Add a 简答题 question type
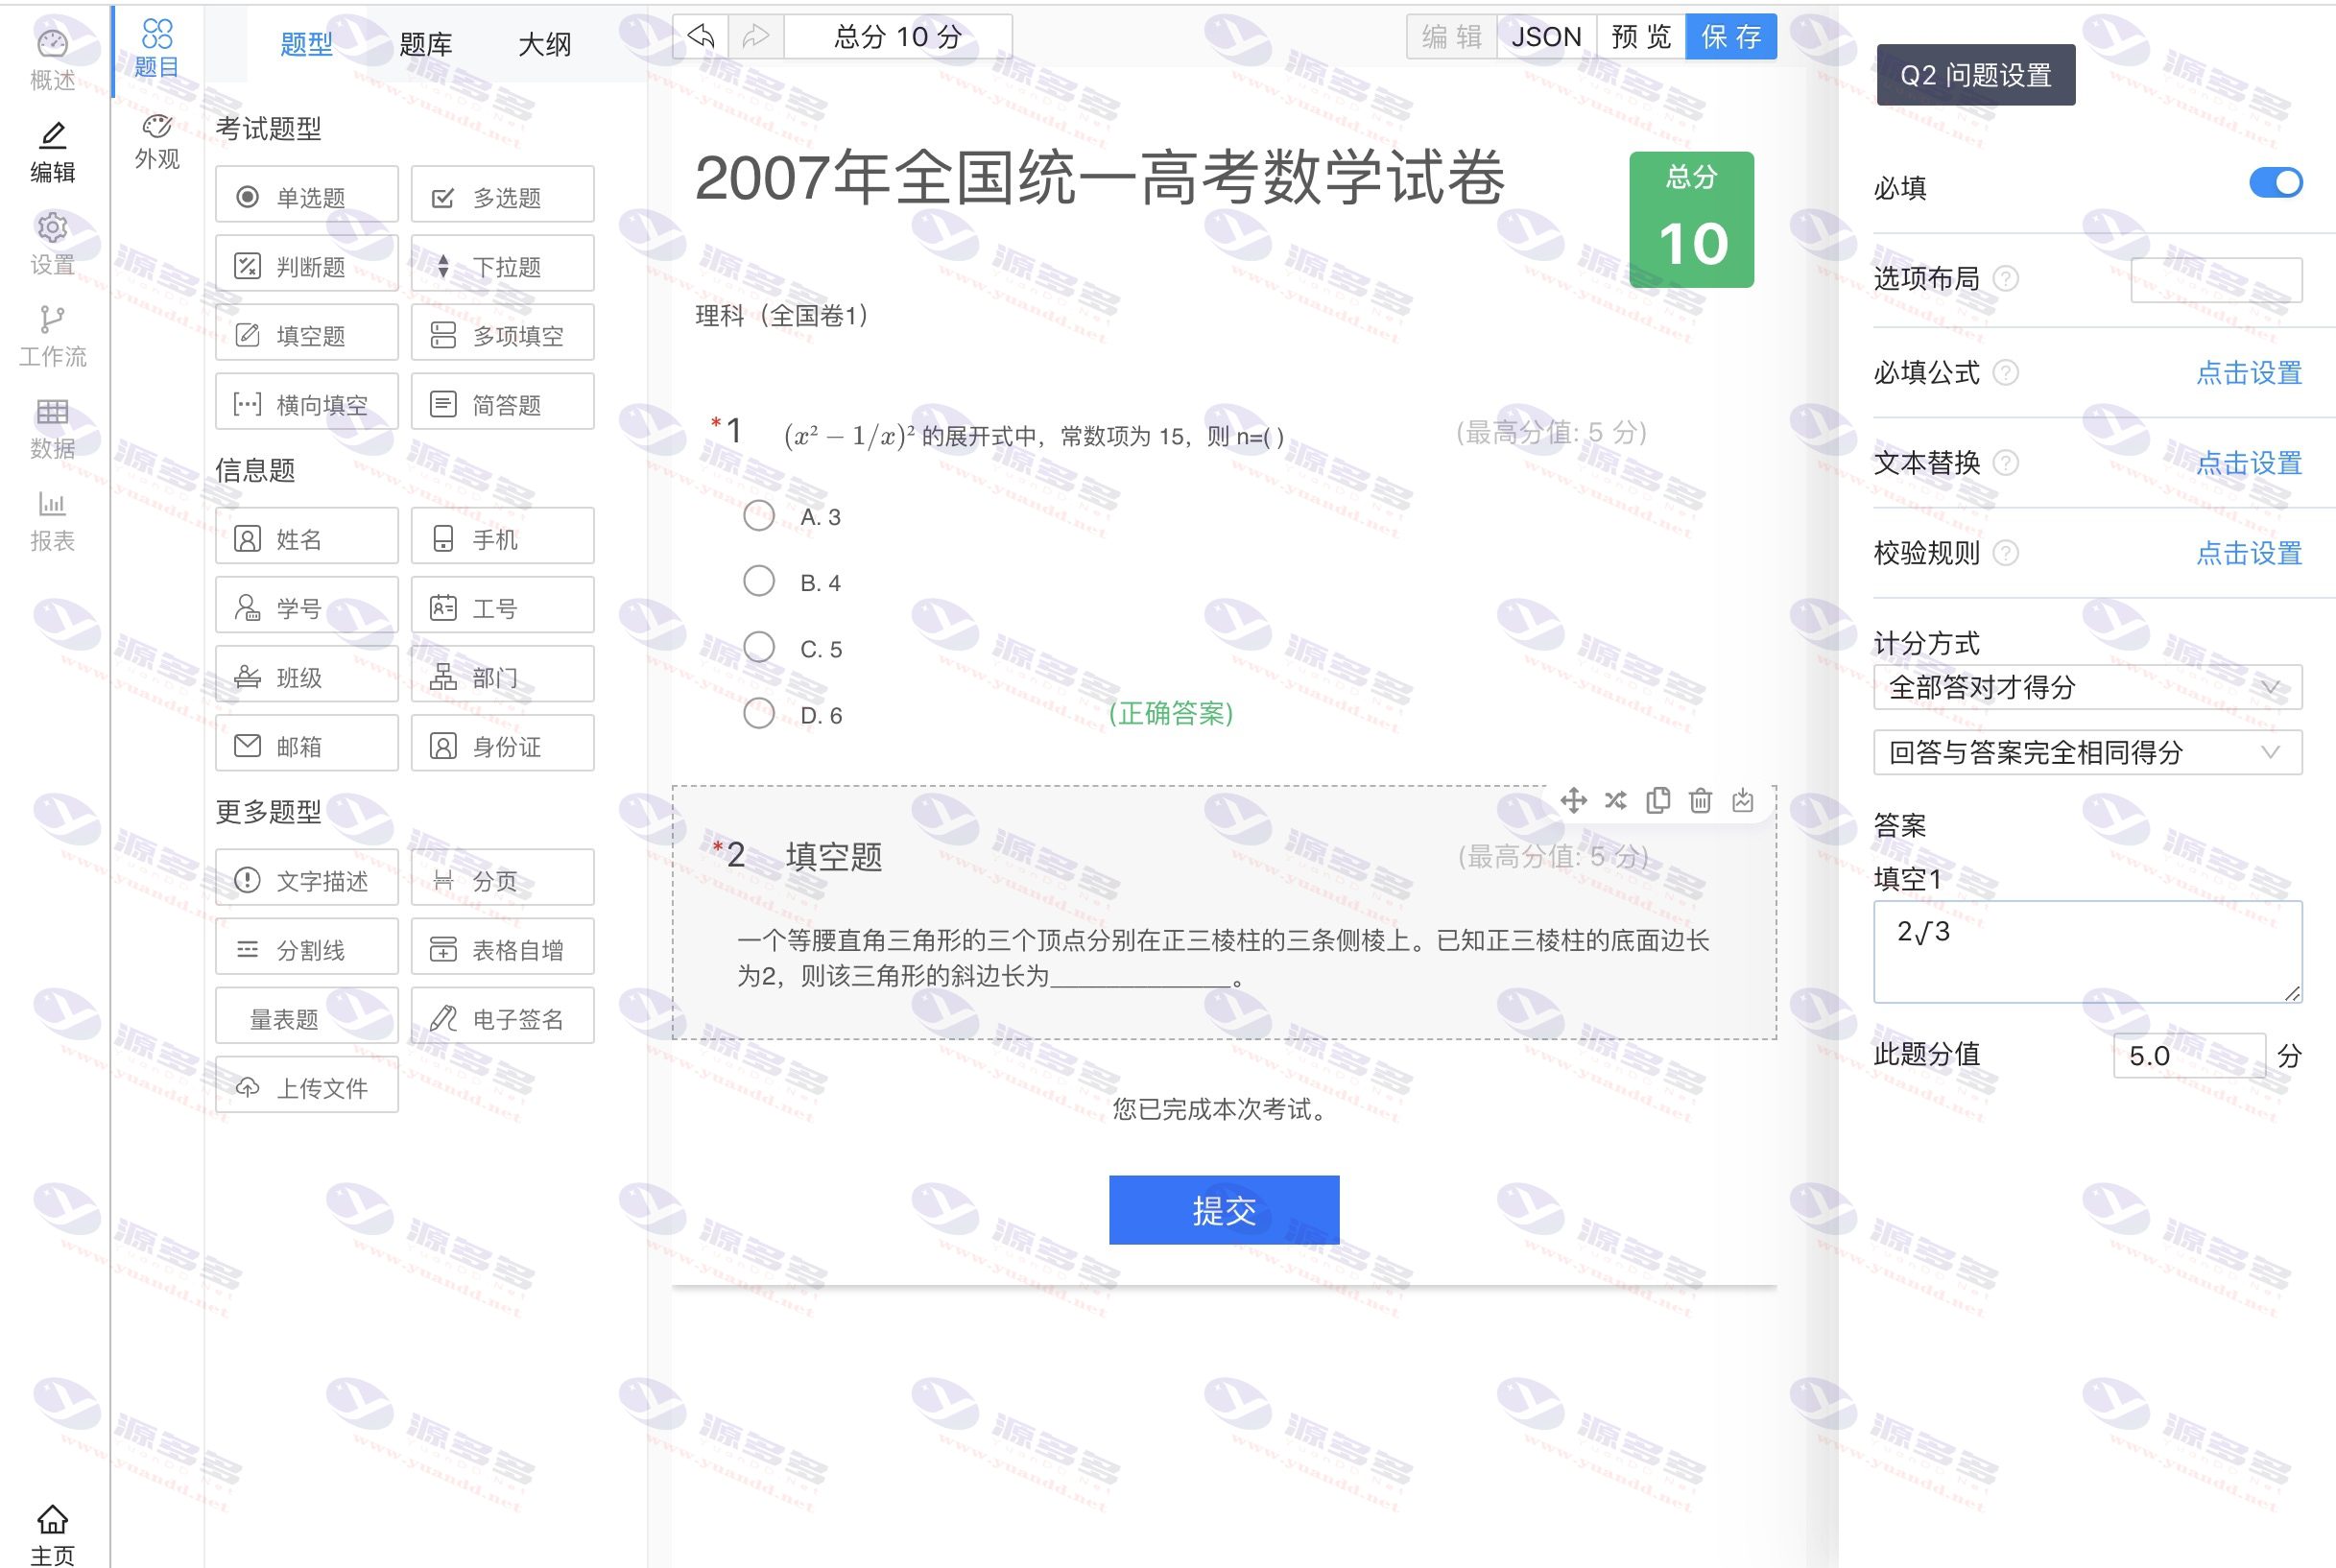Screen dimensions: 2336x1568 click(x=503, y=402)
